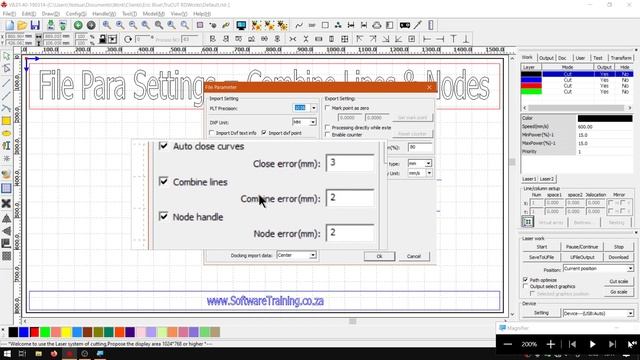The width and height of the screenshot is (640, 360).
Task: Toggle Node handle checkbox in magnifier
Action: pos(163,216)
